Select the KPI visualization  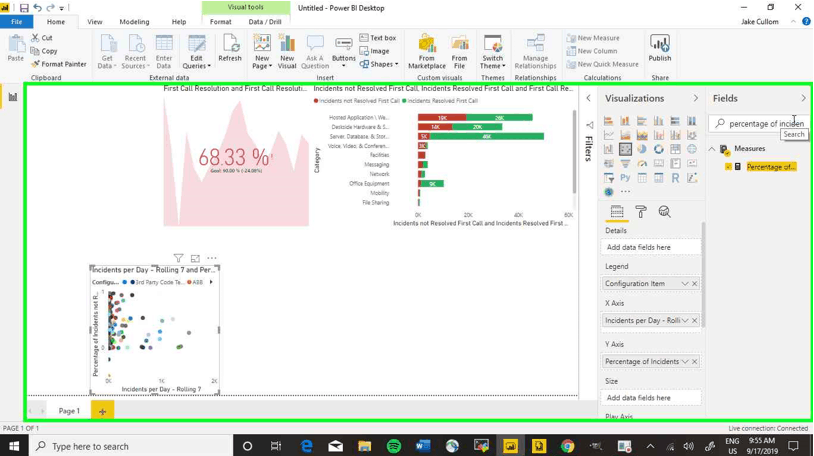691,164
